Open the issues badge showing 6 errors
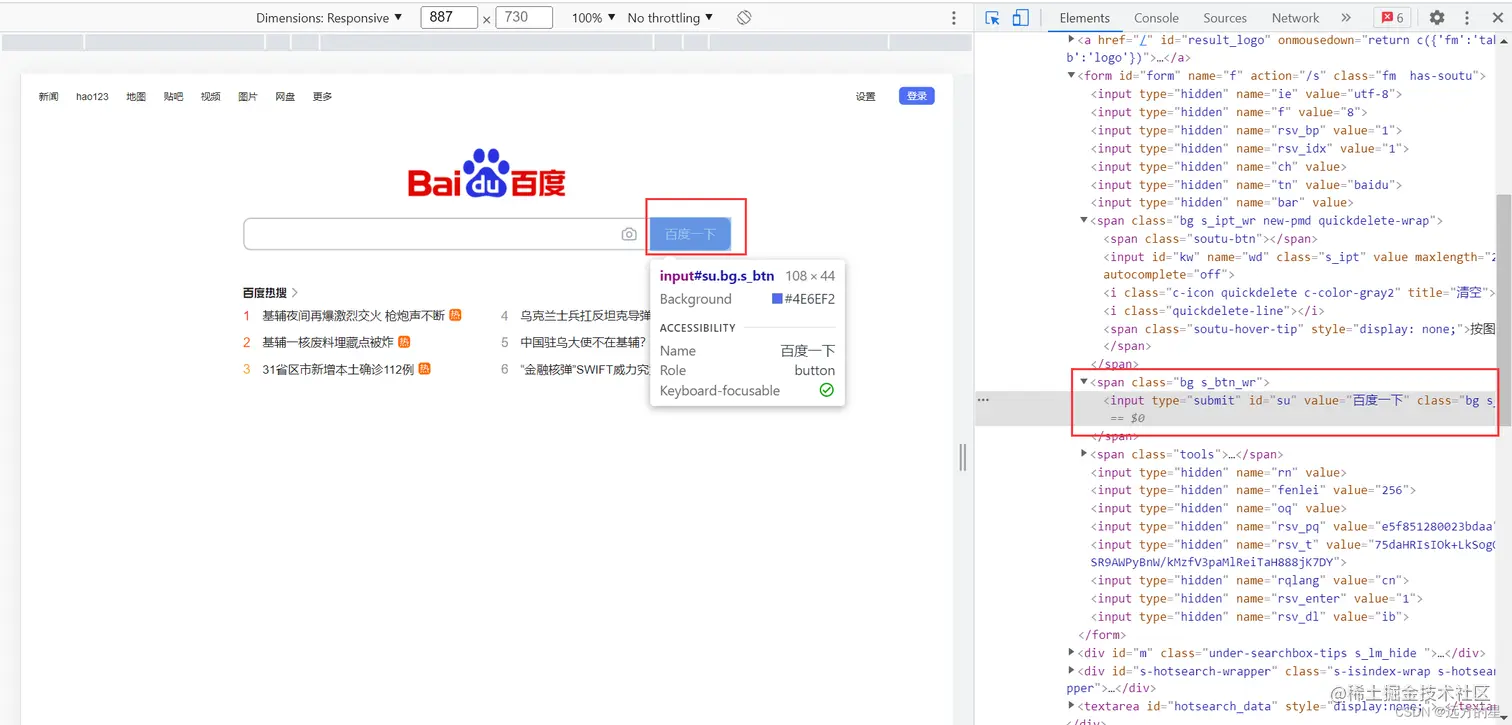 1394,17
